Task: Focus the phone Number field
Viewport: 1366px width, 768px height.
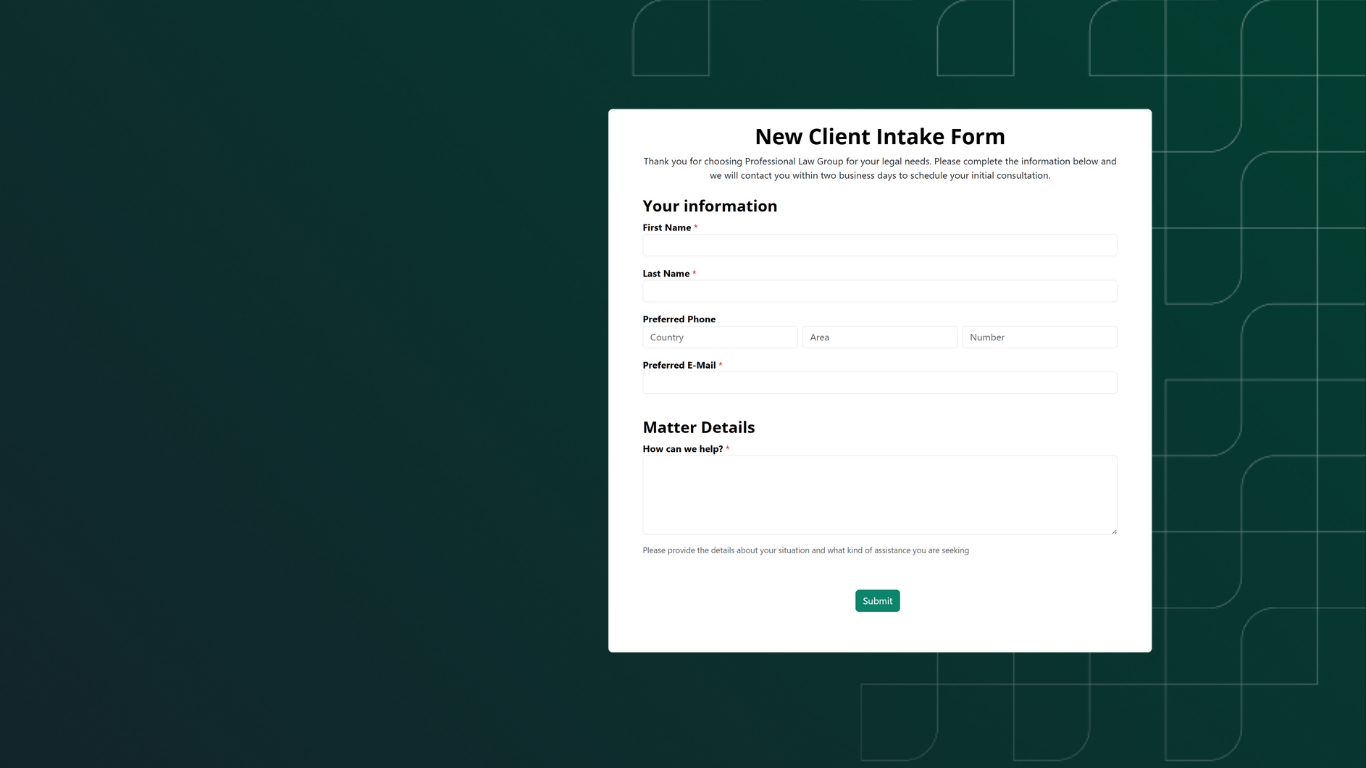Action: 1039,337
